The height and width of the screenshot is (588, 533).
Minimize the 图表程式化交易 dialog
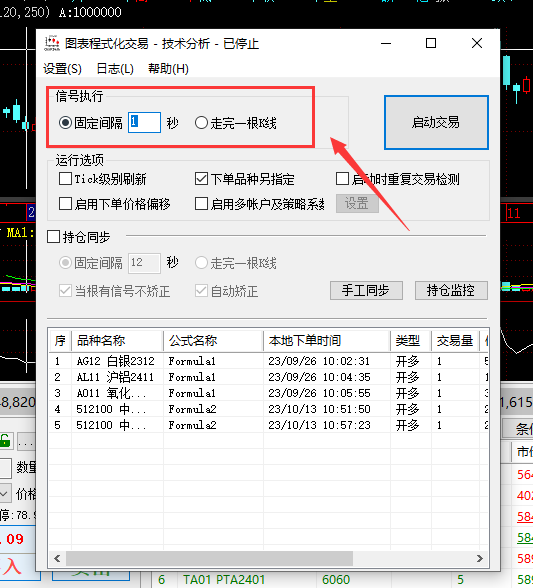click(386, 44)
